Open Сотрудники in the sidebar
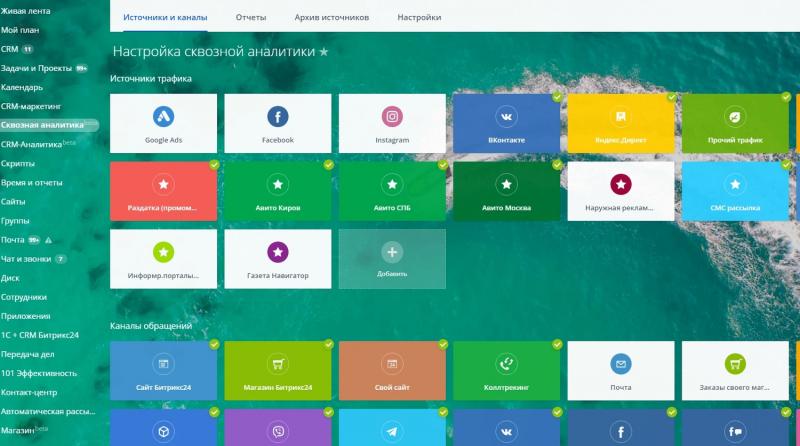800x446 pixels. (24, 297)
